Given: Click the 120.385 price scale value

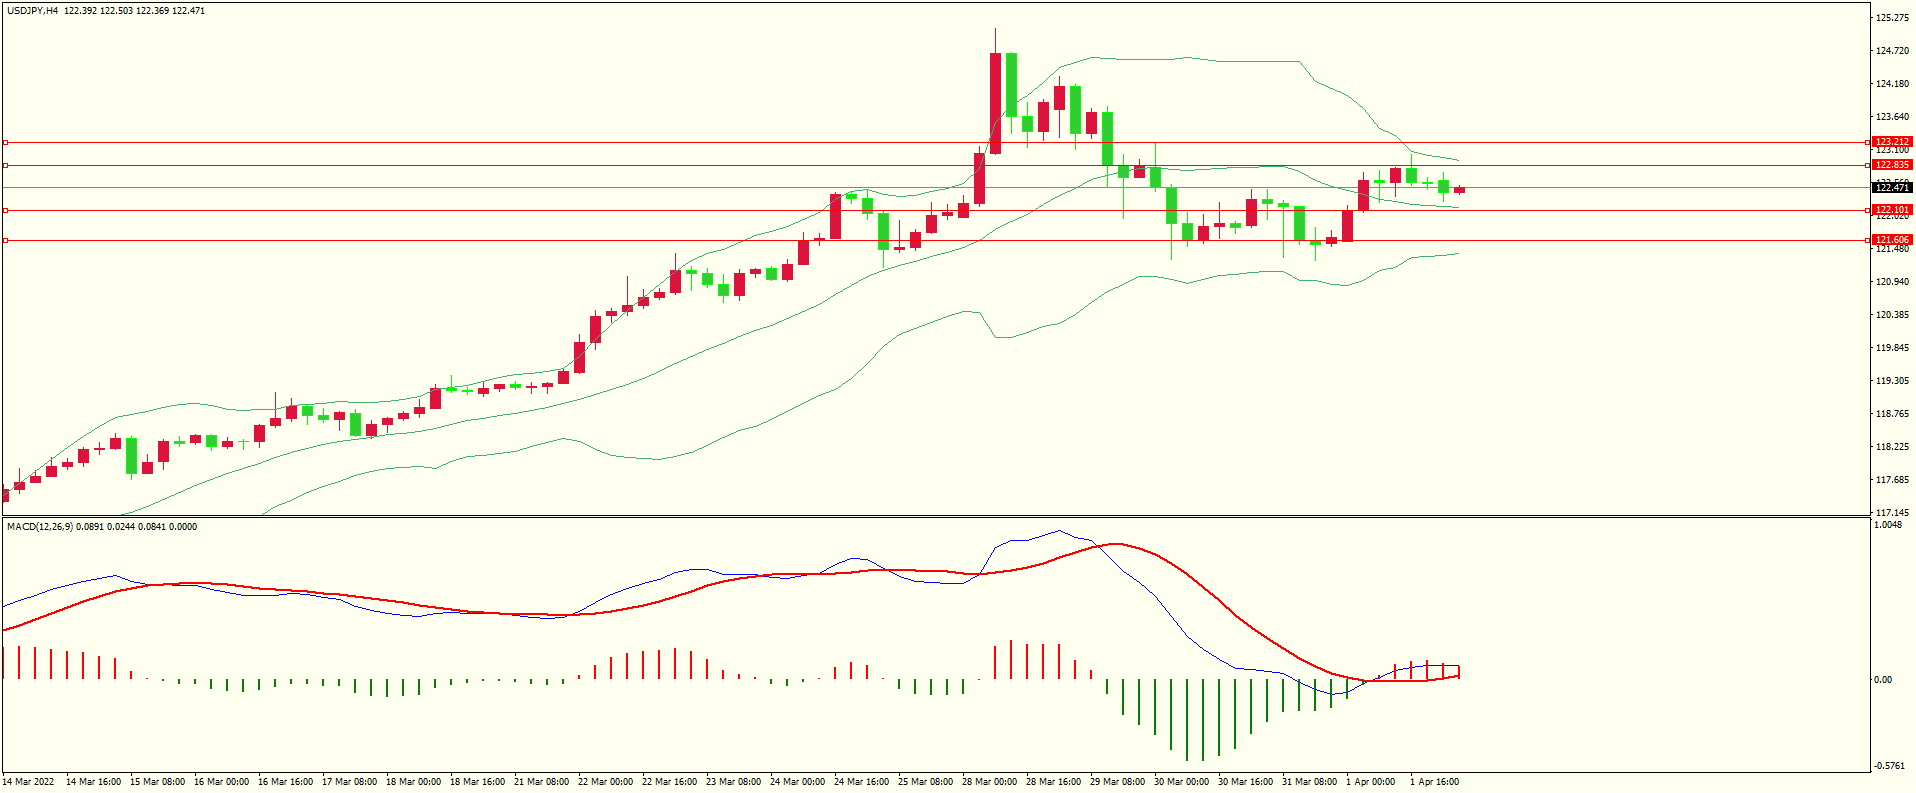Looking at the screenshot, I should [1892, 315].
